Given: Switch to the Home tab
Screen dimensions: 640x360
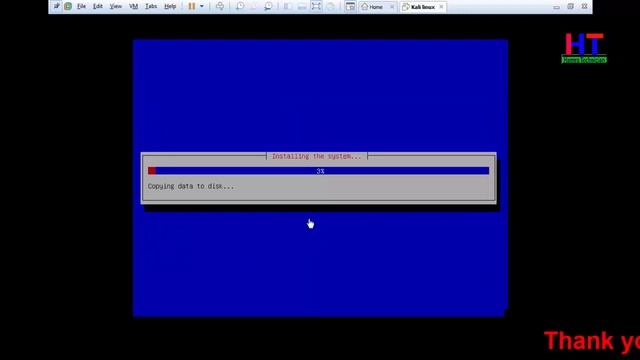Looking at the screenshot, I should pos(376,7).
